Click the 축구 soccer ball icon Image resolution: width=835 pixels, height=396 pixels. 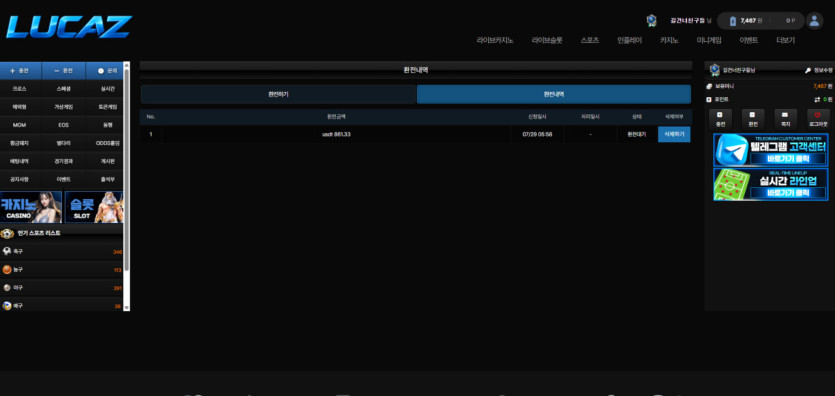point(7,251)
